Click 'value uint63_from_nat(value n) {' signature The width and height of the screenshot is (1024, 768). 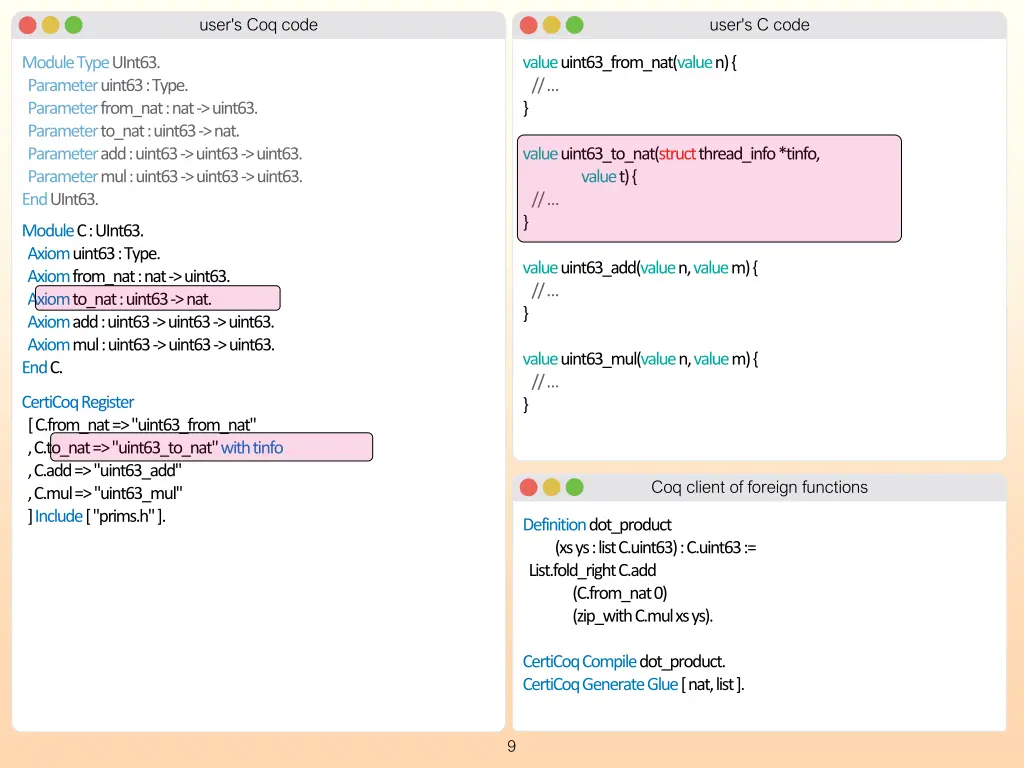point(630,63)
